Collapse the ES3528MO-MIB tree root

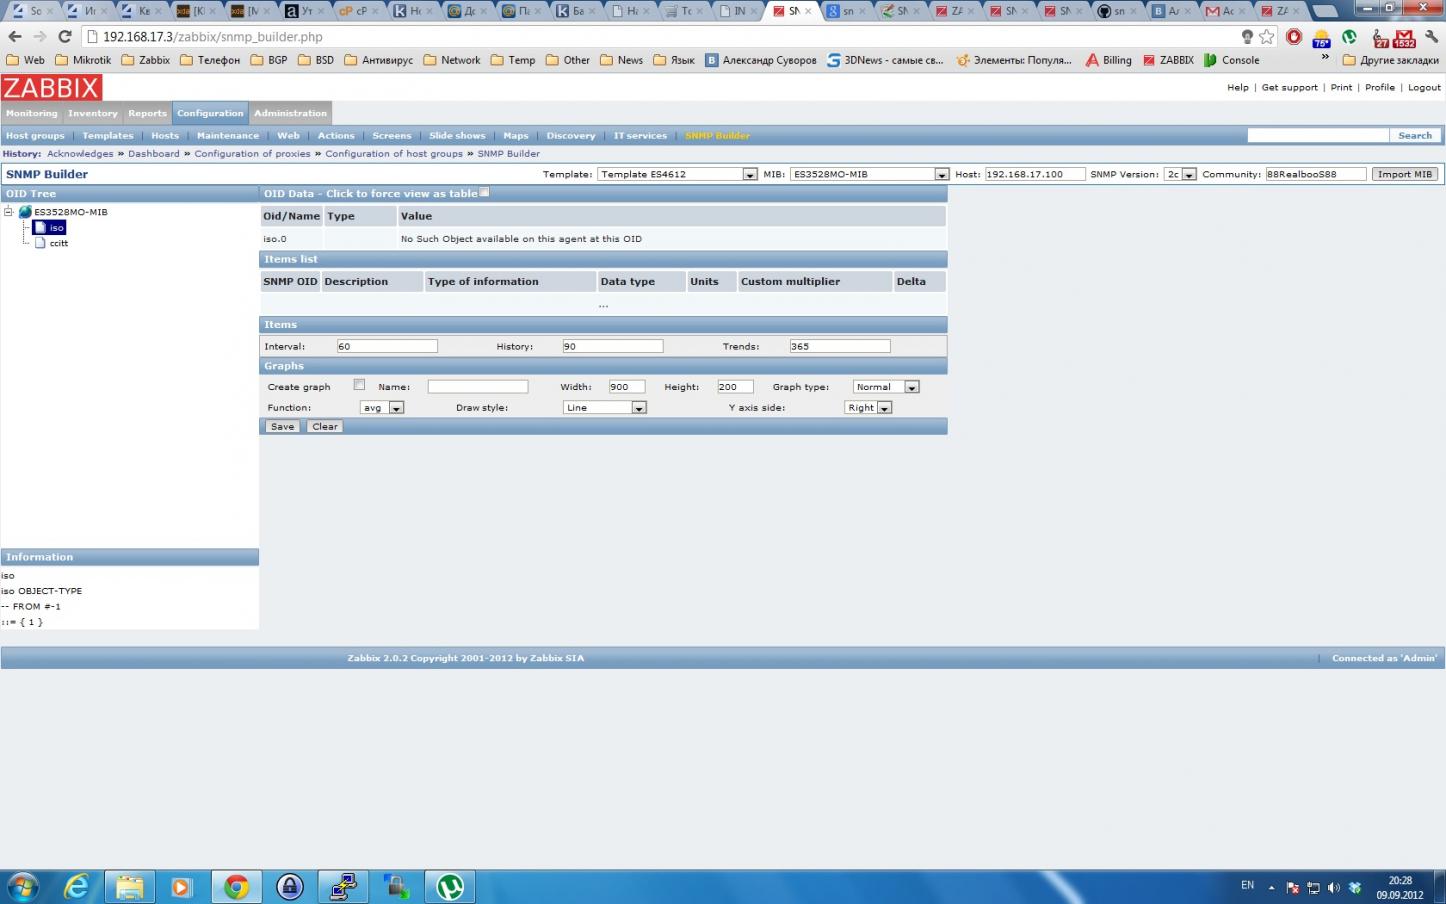tap(9, 212)
